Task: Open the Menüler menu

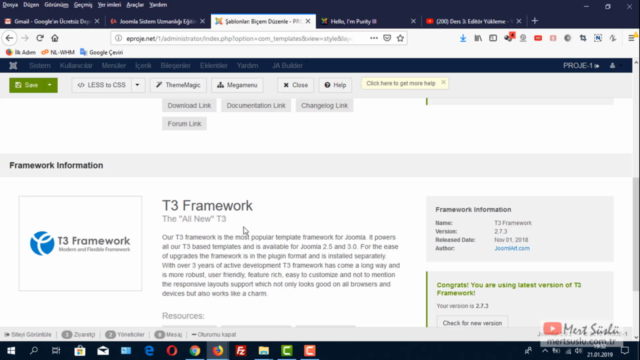Action: pos(114,65)
